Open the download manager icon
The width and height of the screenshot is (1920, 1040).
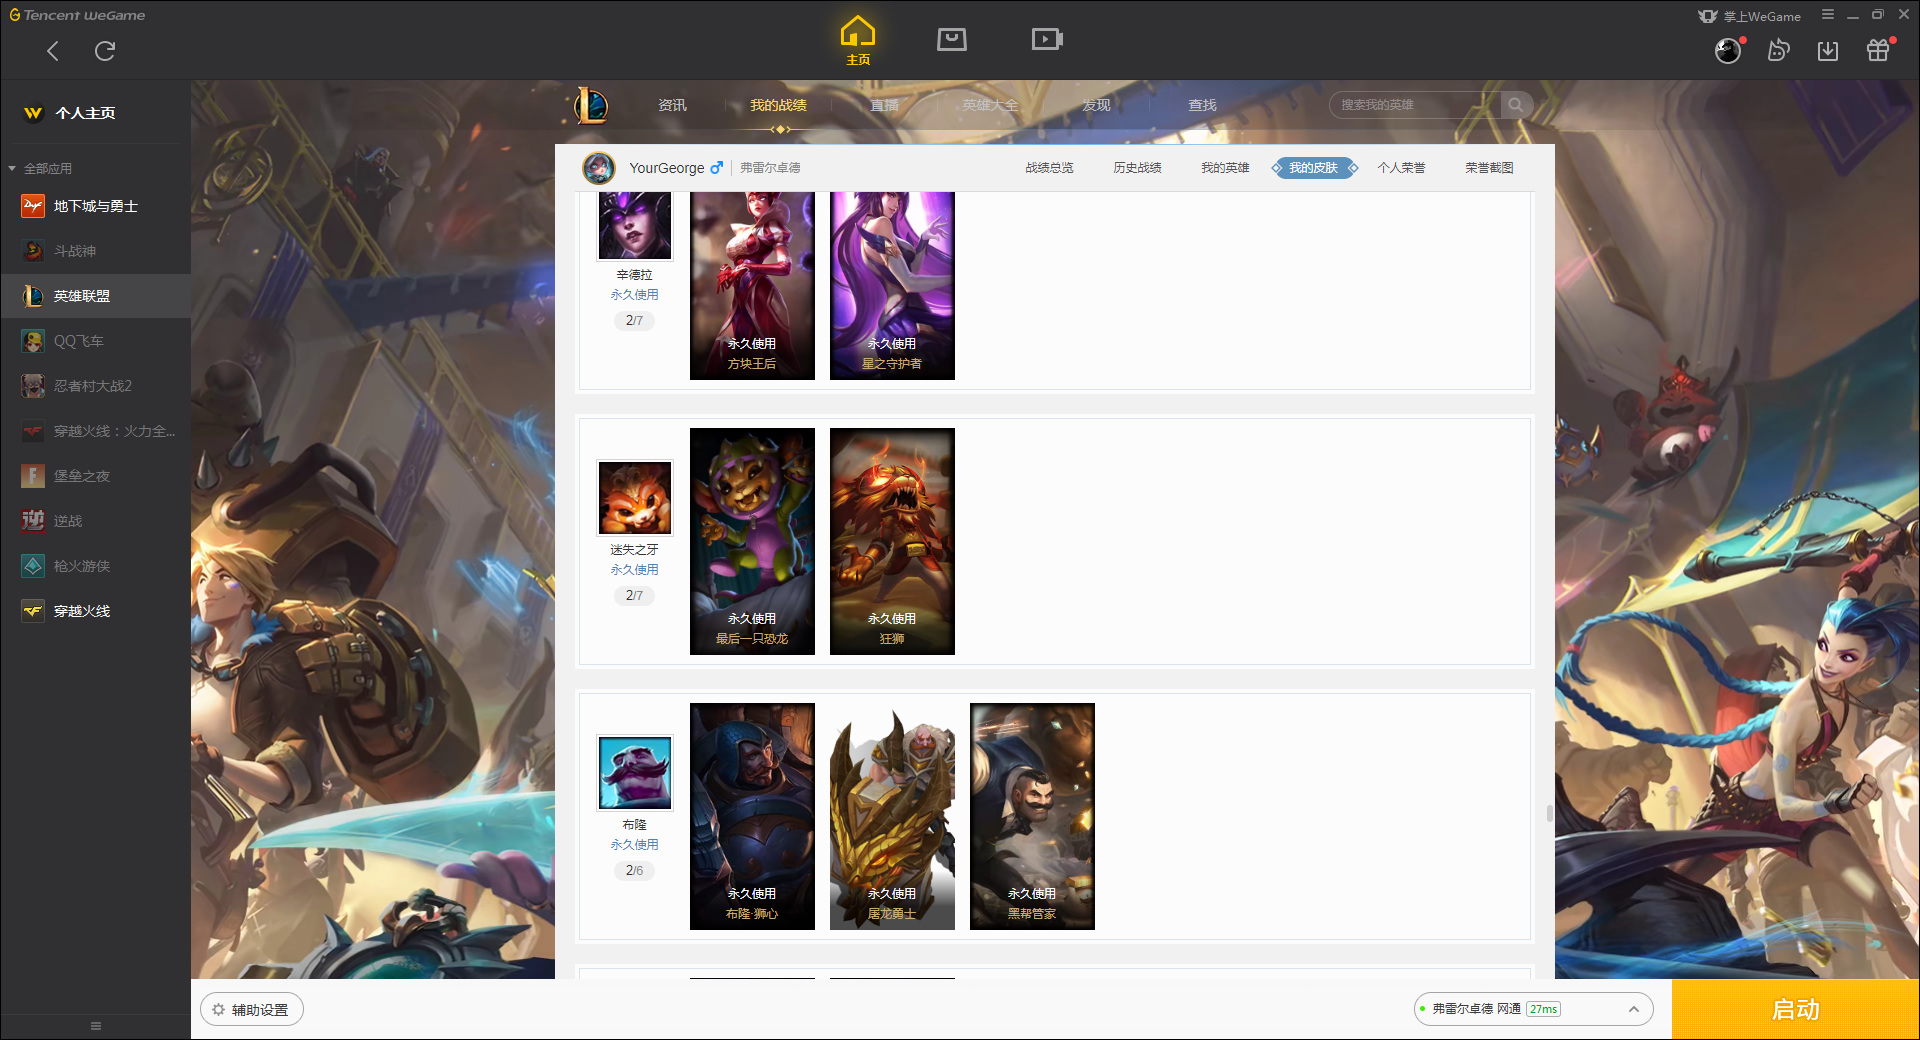tap(1828, 50)
